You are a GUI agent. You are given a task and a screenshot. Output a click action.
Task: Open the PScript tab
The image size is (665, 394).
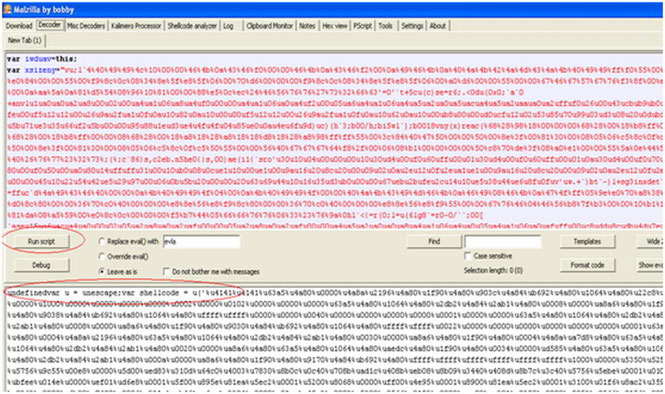pos(363,26)
